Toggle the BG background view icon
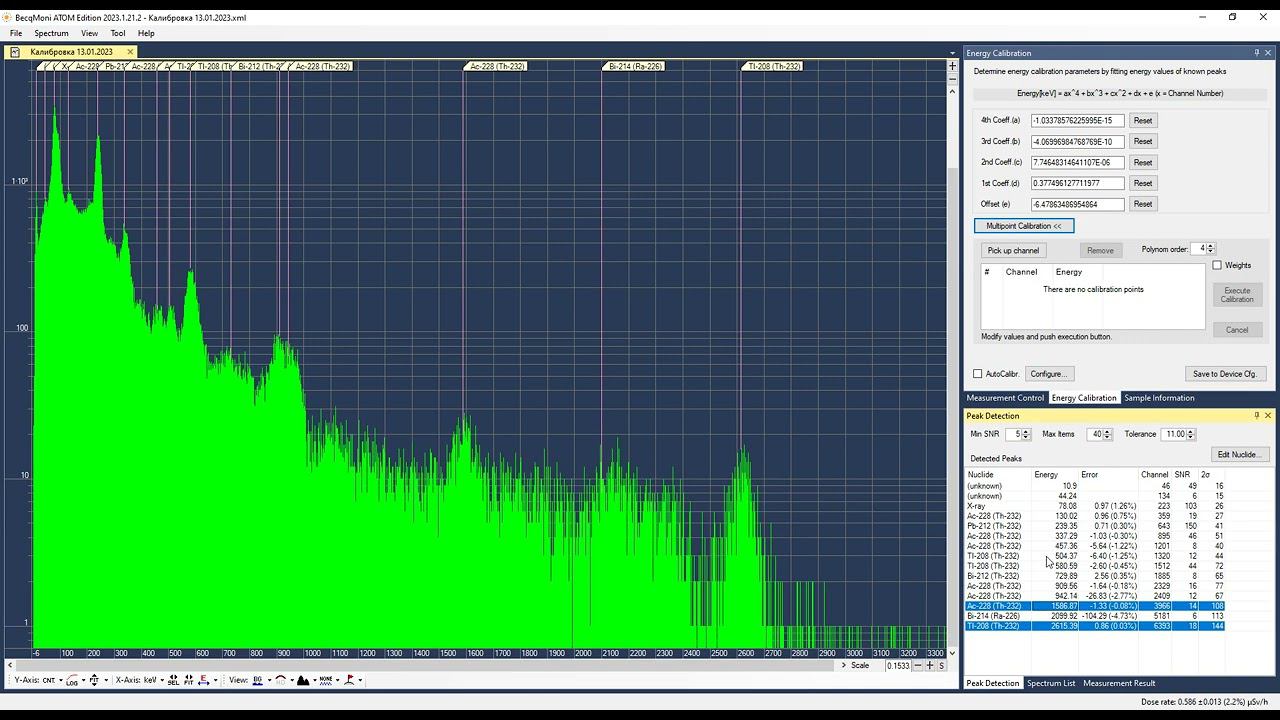The width and height of the screenshot is (1280, 720). click(258, 680)
